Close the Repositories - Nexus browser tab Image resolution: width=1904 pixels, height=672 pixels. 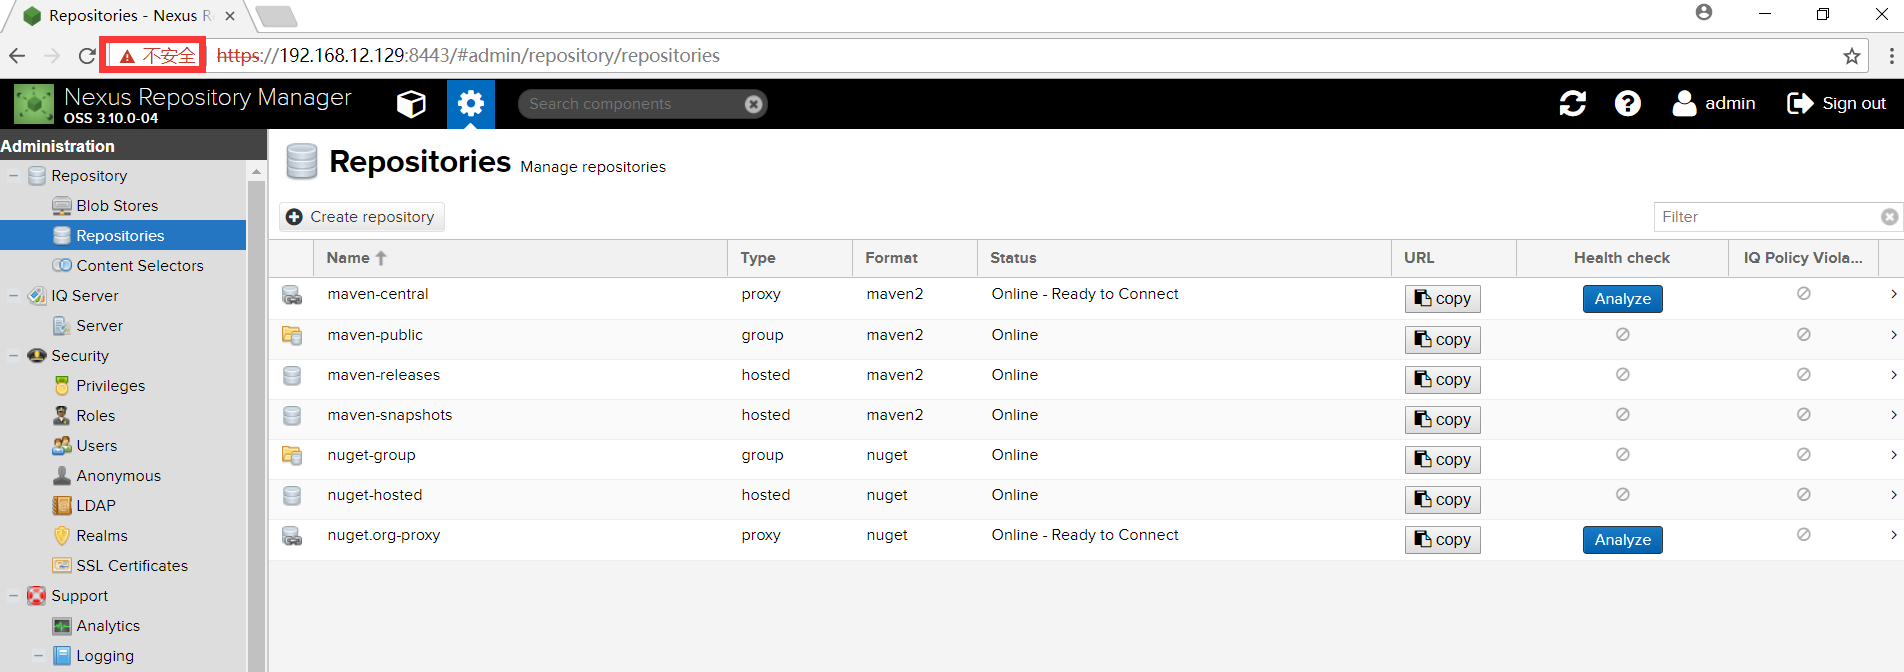[x=229, y=16]
